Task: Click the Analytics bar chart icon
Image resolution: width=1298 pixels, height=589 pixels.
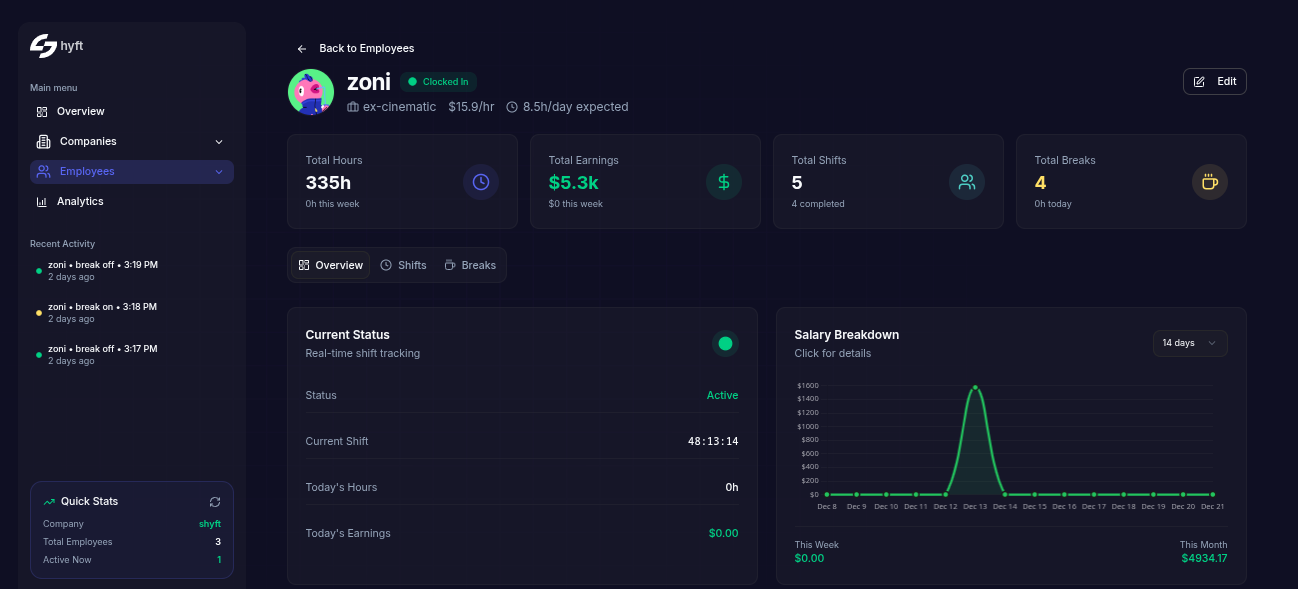Action: pos(42,202)
